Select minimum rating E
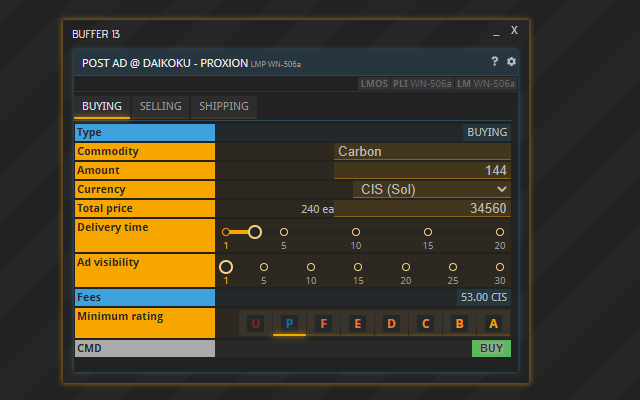This screenshot has width=640, height=400. tap(357, 324)
